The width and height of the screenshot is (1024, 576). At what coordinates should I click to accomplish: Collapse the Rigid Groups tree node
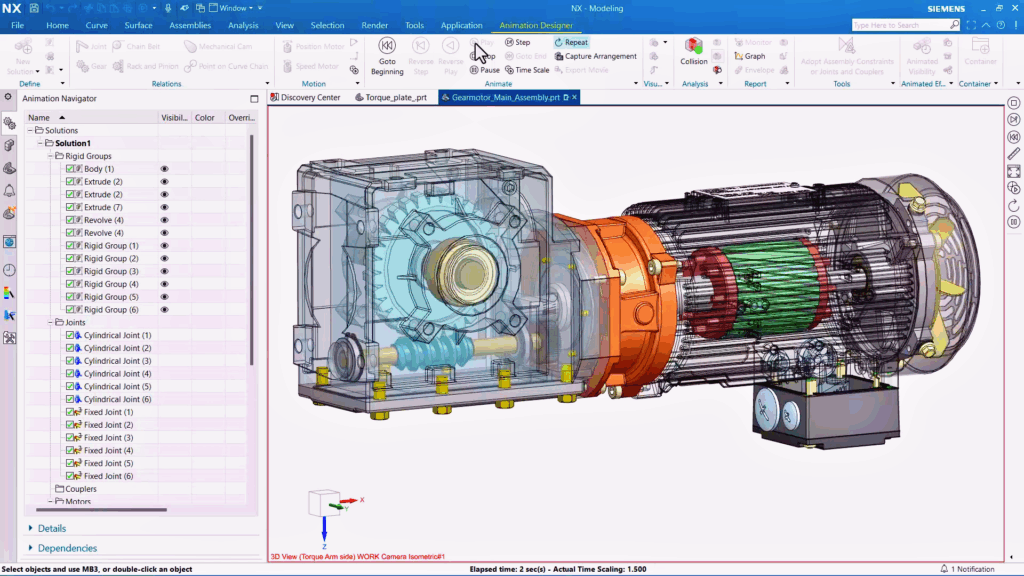pos(50,156)
